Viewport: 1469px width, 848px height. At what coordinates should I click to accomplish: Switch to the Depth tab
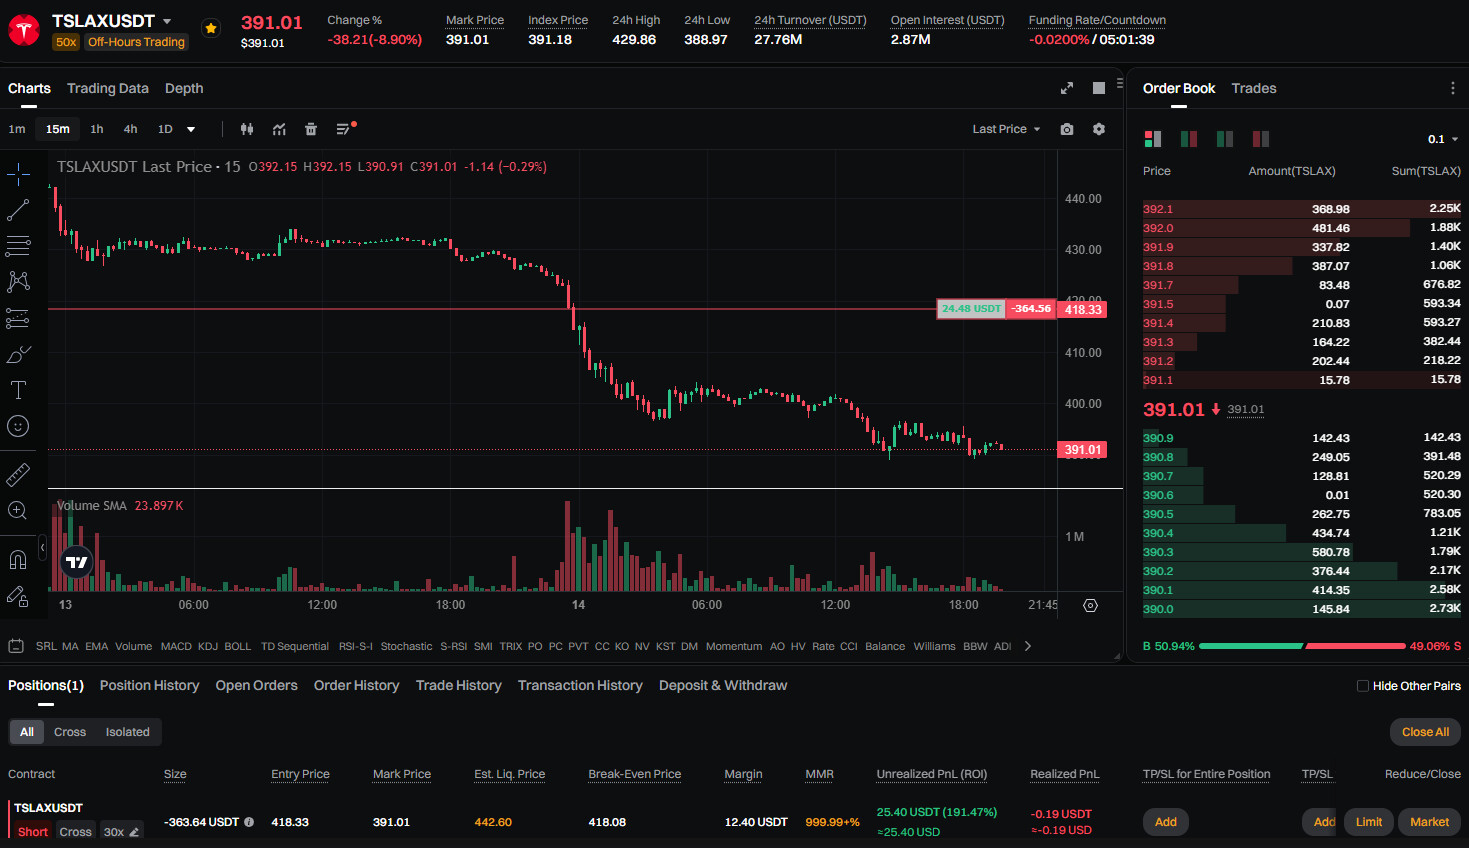tap(184, 88)
